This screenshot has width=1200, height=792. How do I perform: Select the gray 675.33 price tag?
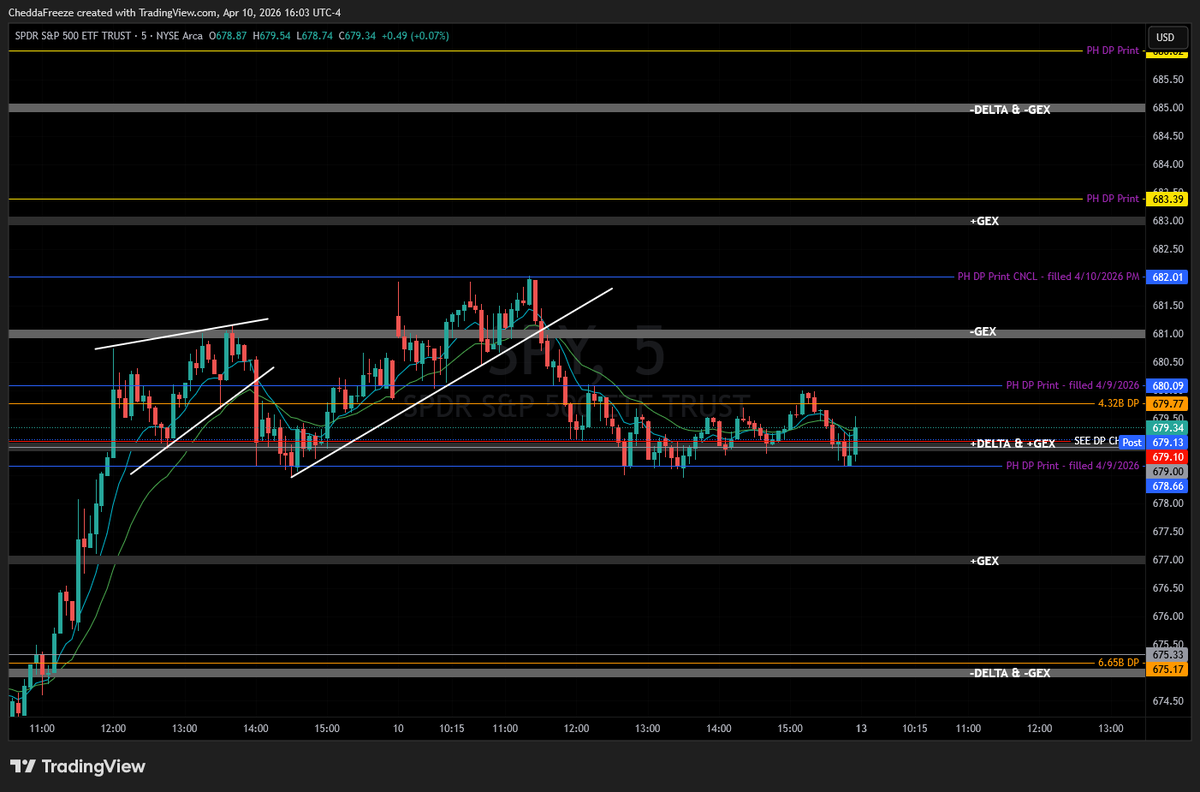1167,655
